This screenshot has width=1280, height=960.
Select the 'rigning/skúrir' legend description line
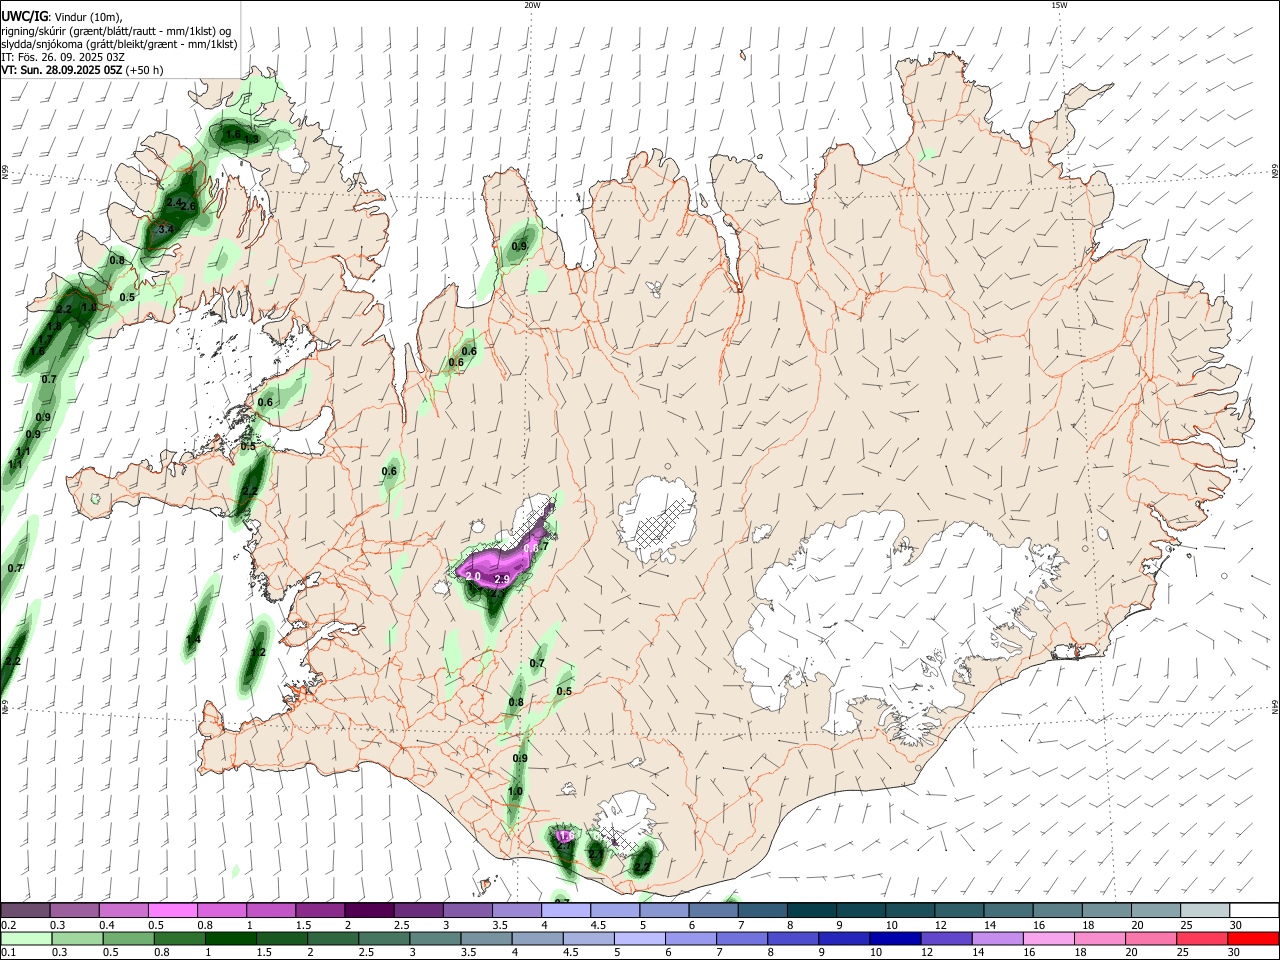click(116, 31)
